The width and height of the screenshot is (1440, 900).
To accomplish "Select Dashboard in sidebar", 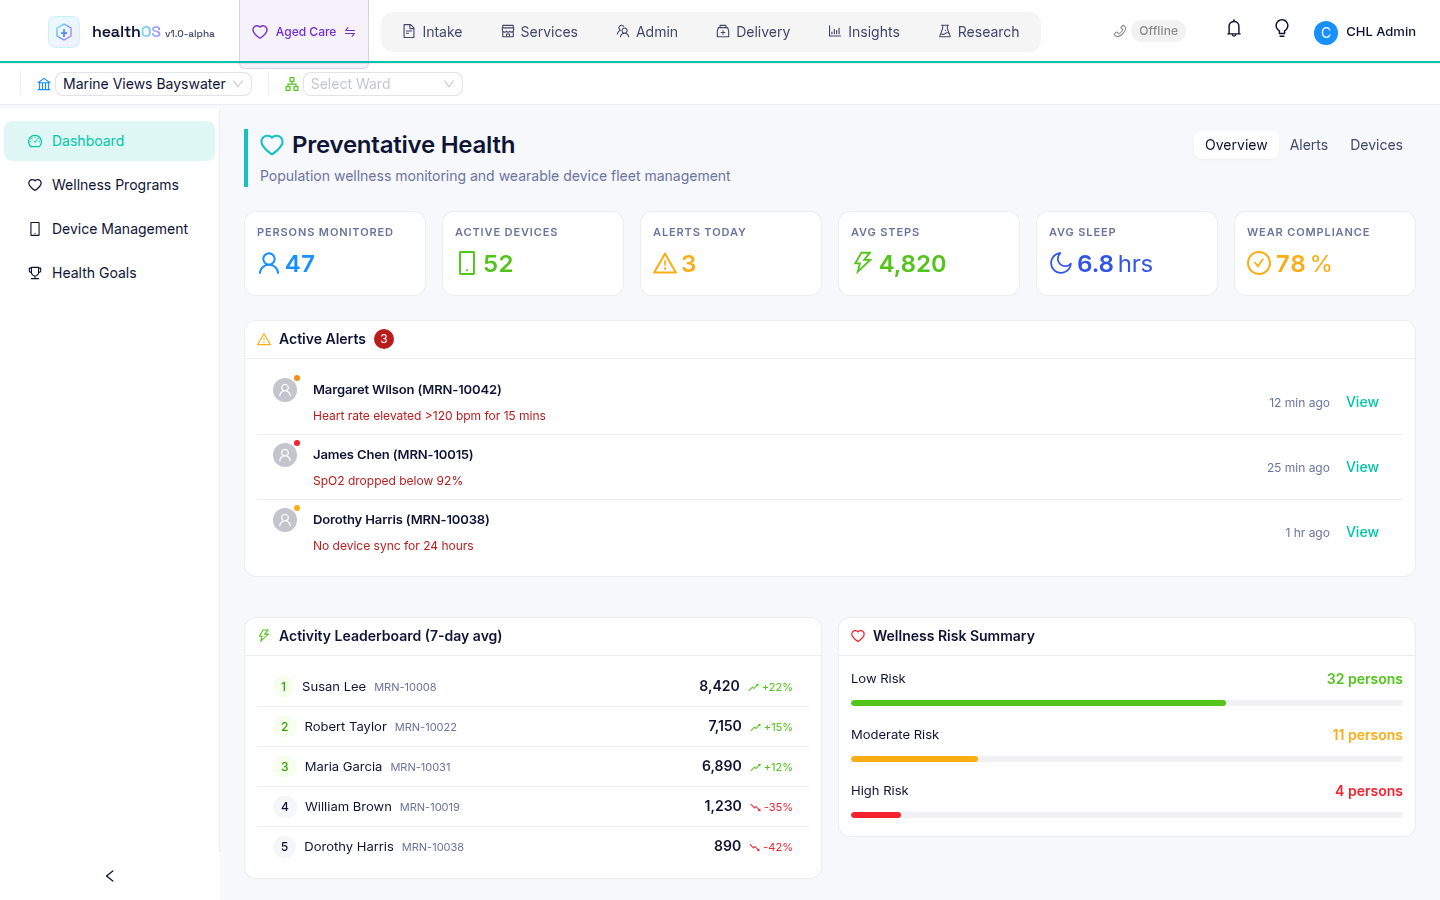I will [x=110, y=141].
